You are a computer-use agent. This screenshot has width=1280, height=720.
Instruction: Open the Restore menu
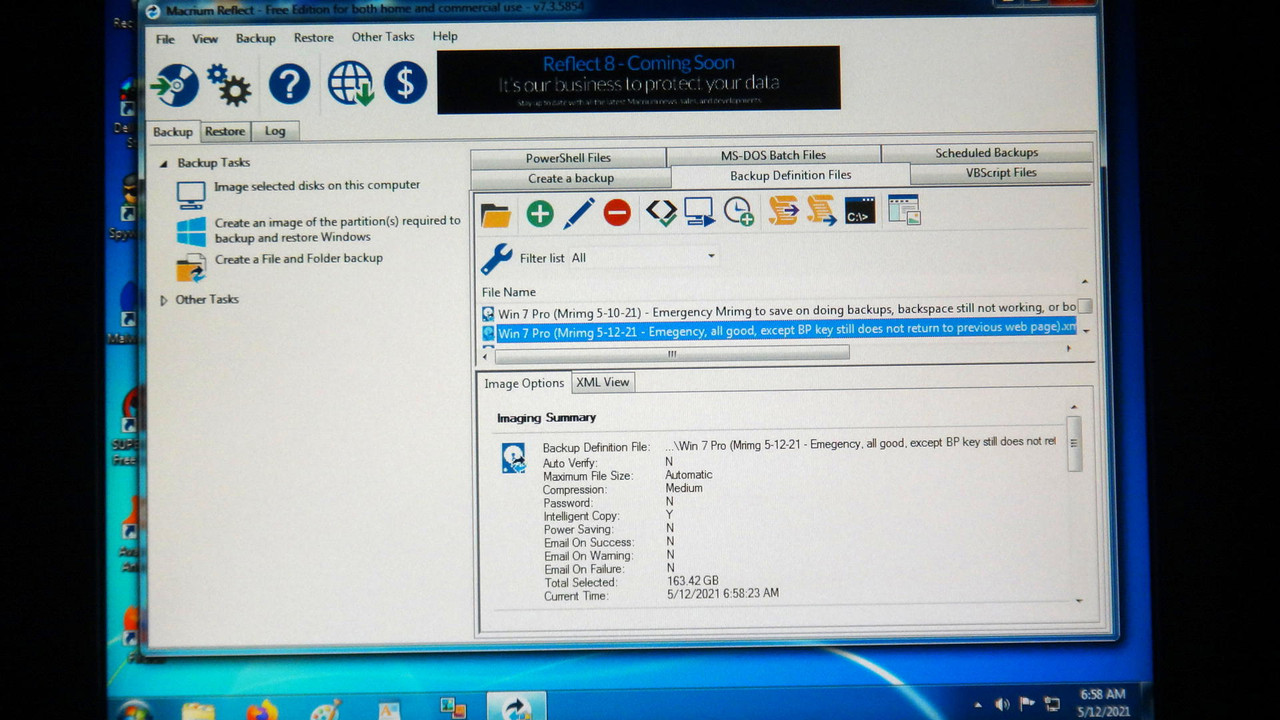[314, 38]
